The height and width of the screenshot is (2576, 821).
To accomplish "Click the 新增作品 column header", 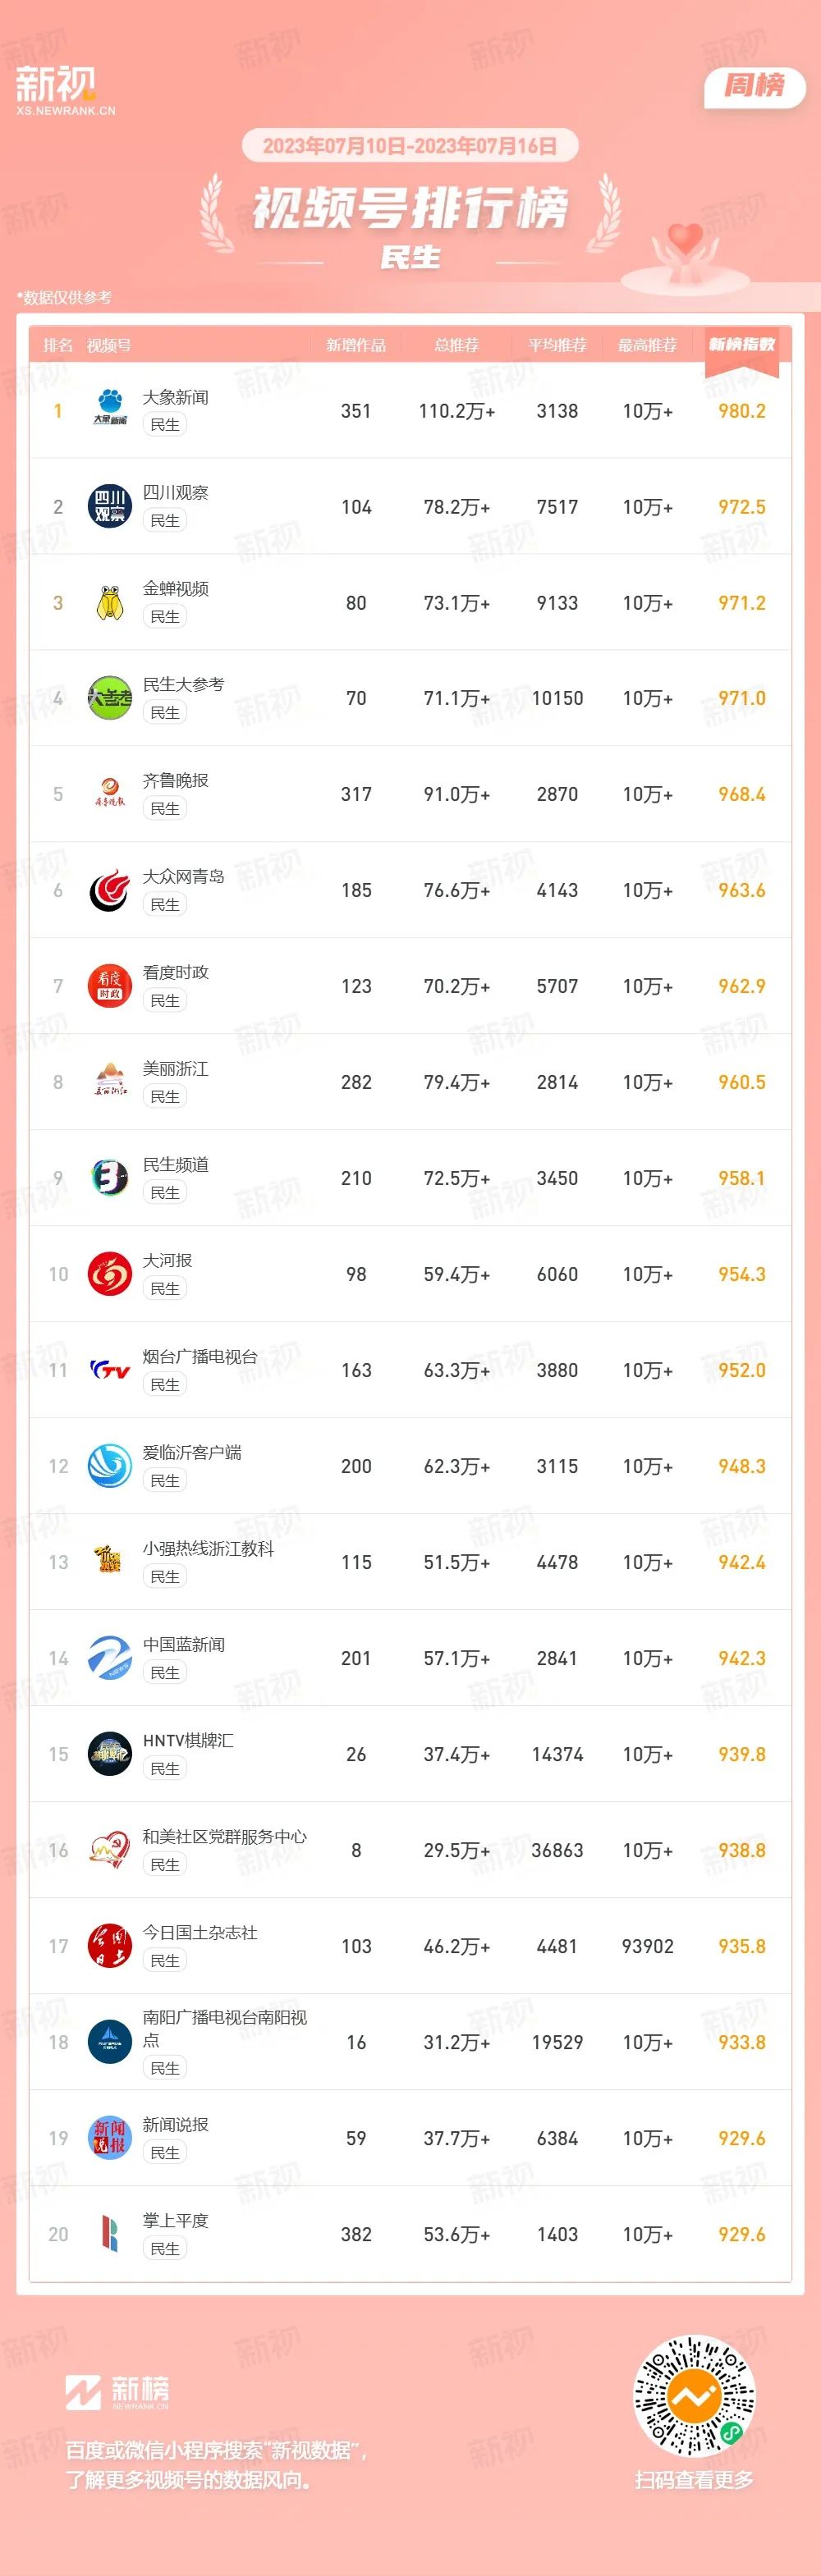I will tap(356, 345).
